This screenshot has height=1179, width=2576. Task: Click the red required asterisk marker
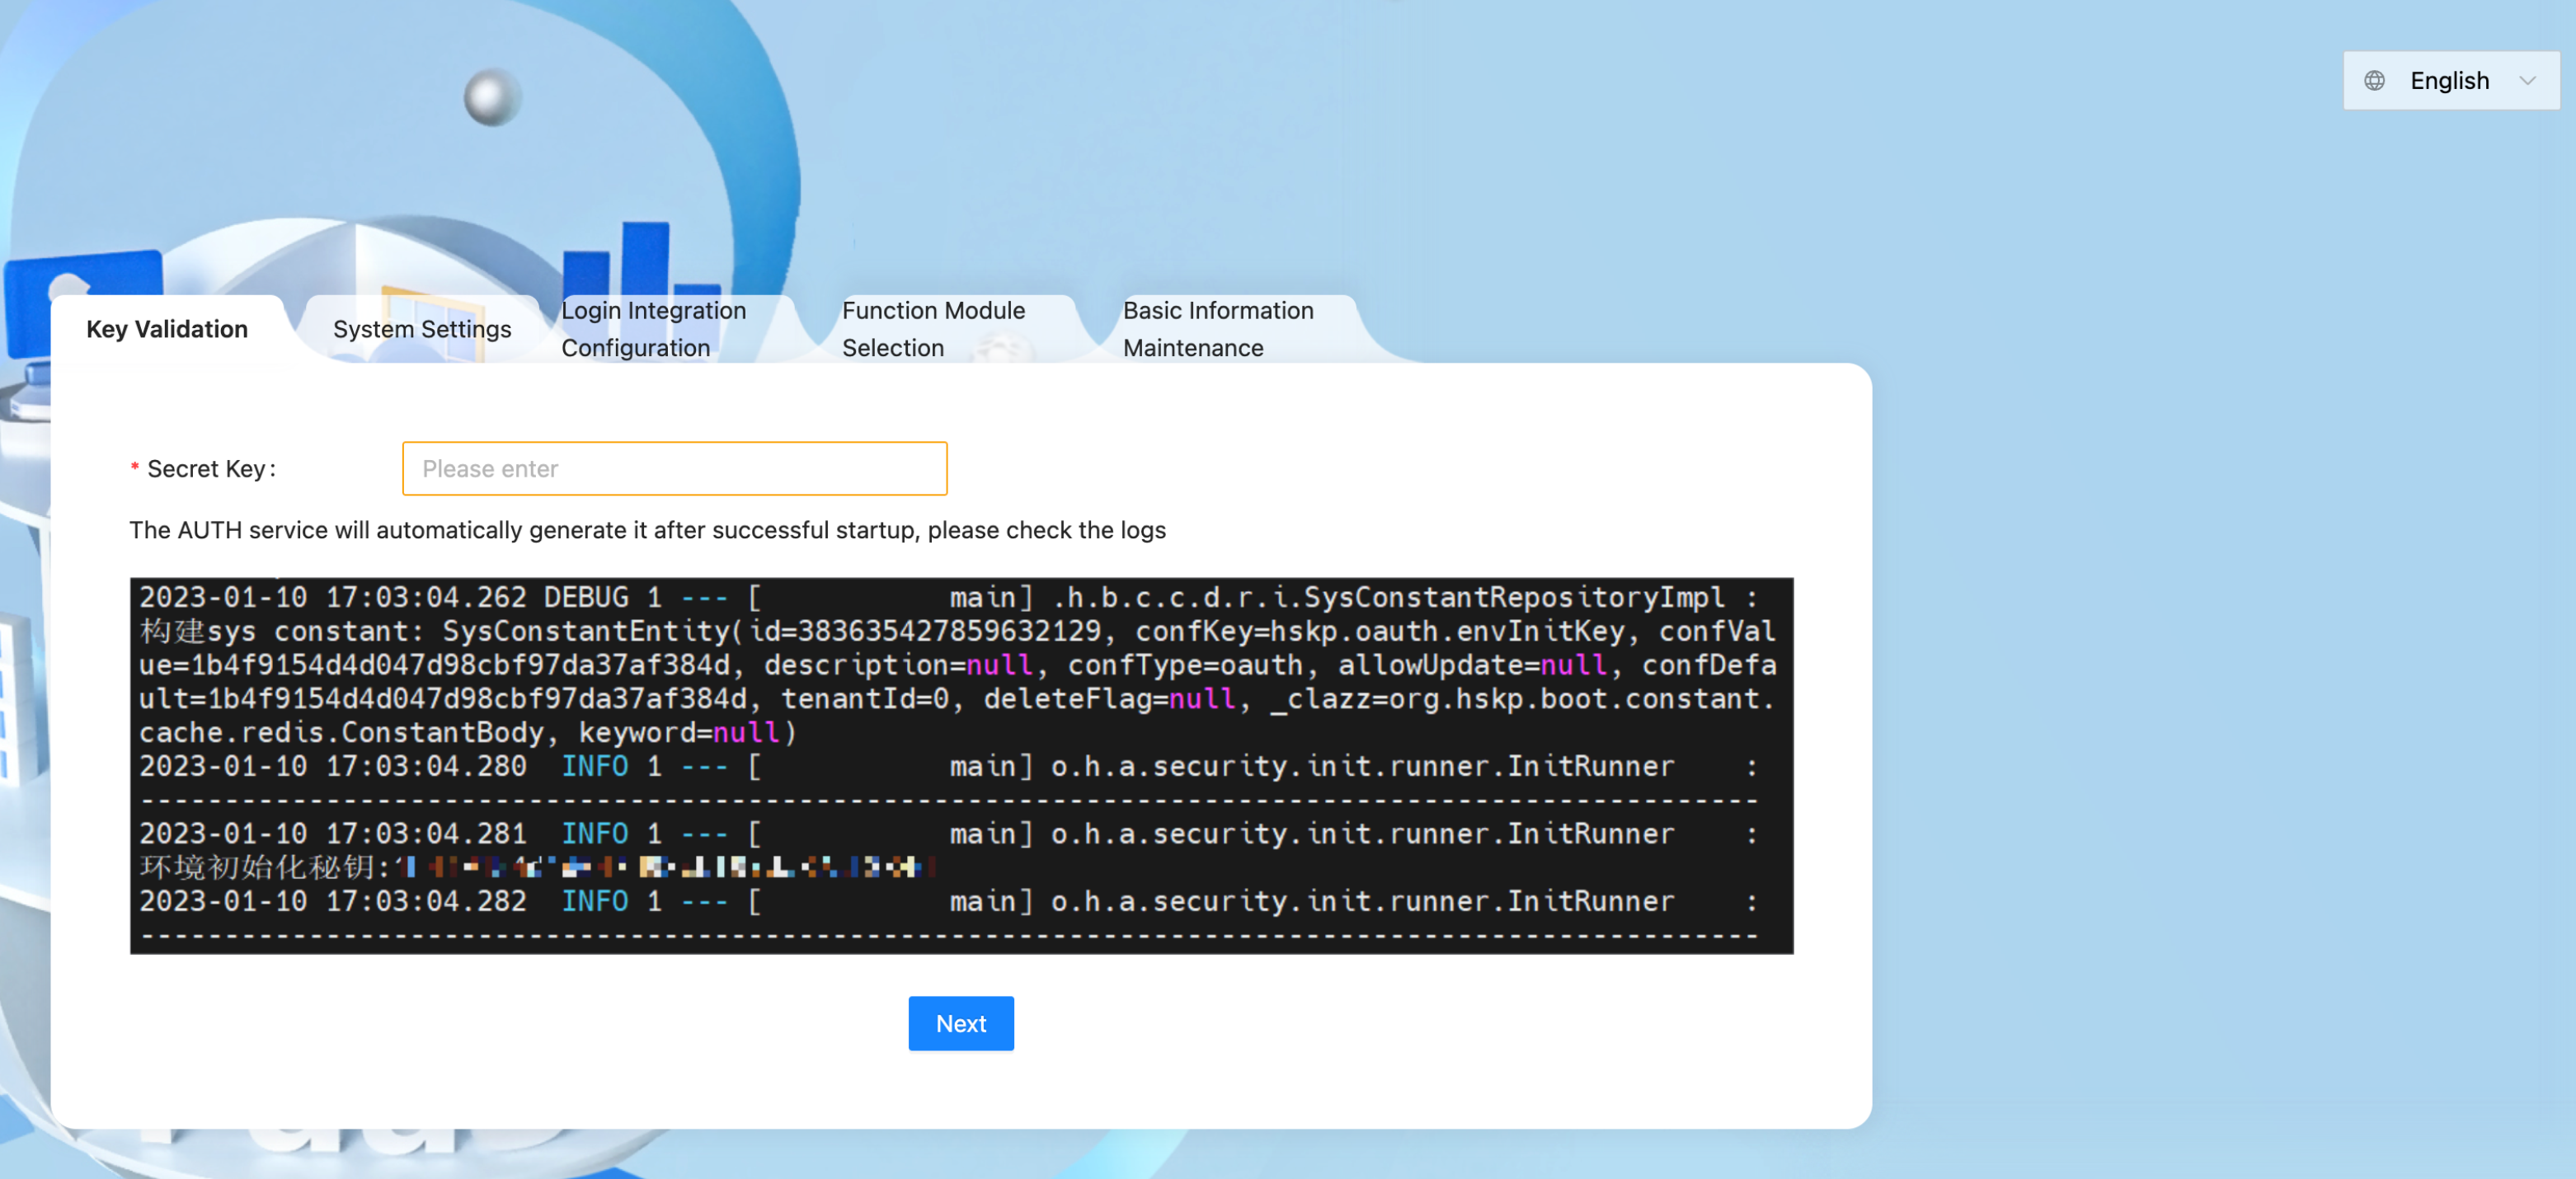coord(134,468)
